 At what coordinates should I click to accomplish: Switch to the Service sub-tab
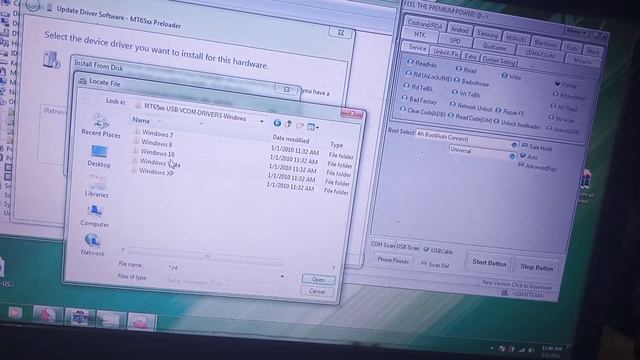[417, 48]
